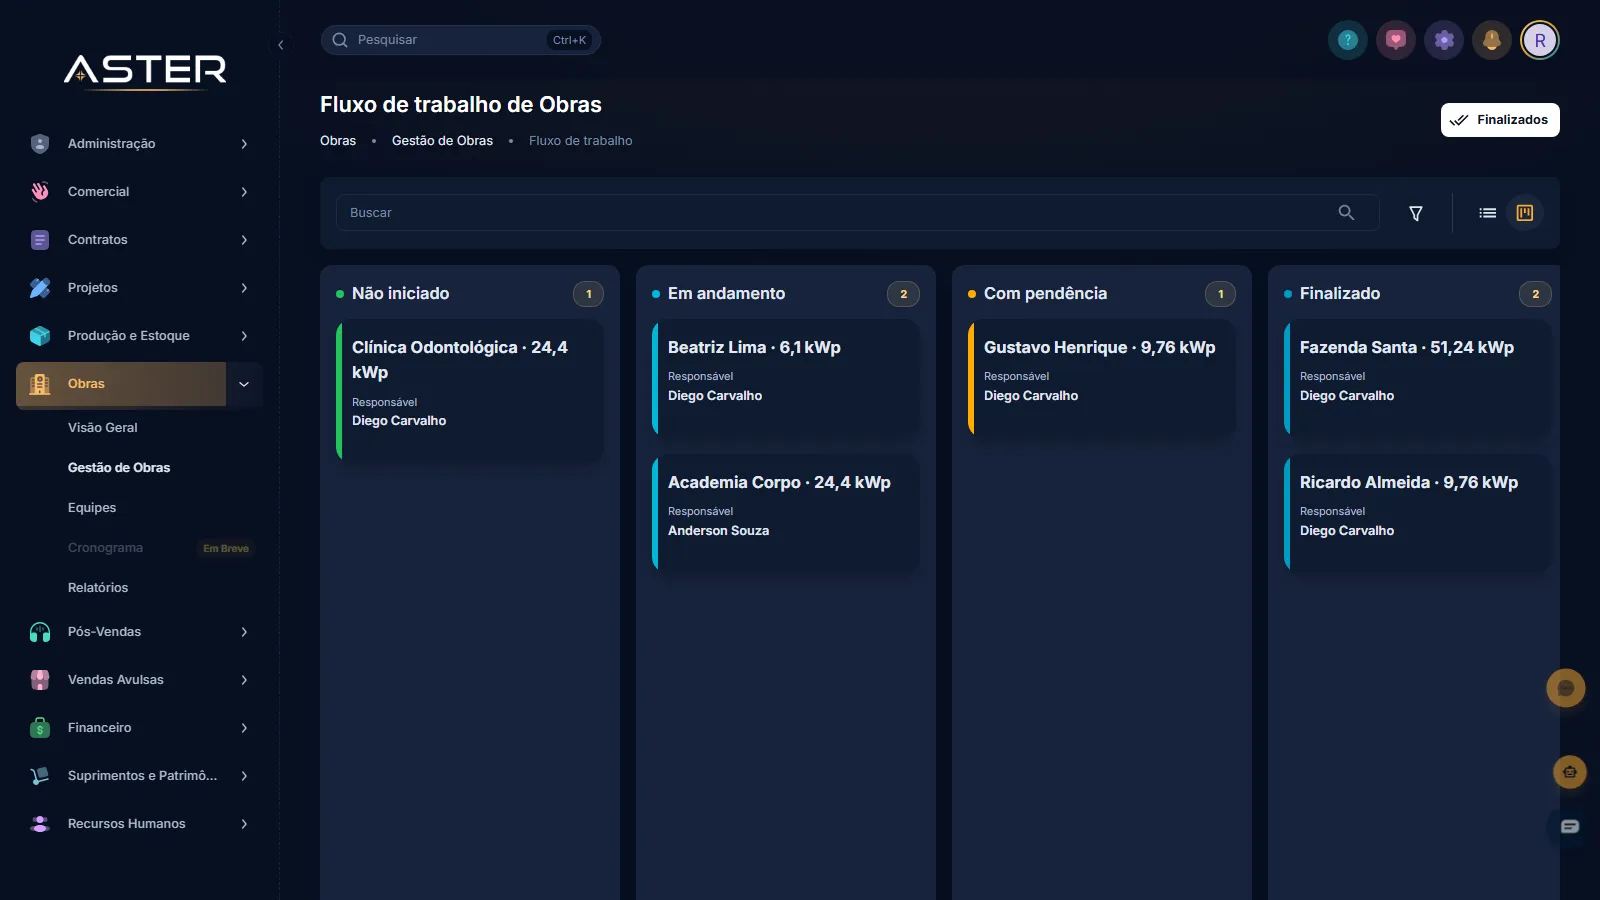Image resolution: width=1600 pixels, height=900 pixels.
Task: Go to Obras breadcrumb link
Action: (x=338, y=141)
